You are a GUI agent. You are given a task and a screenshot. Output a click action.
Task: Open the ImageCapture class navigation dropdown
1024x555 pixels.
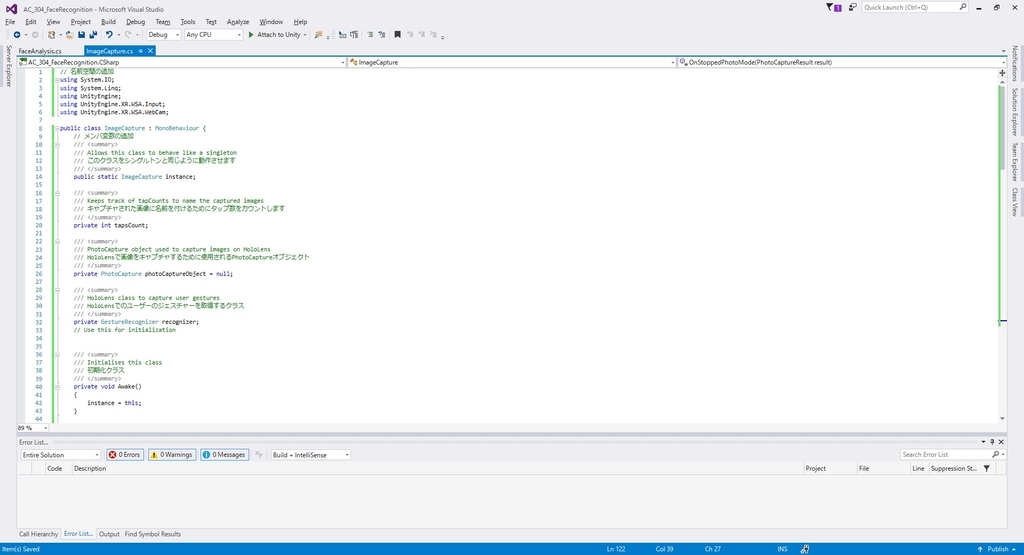click(x=512, y=62)
